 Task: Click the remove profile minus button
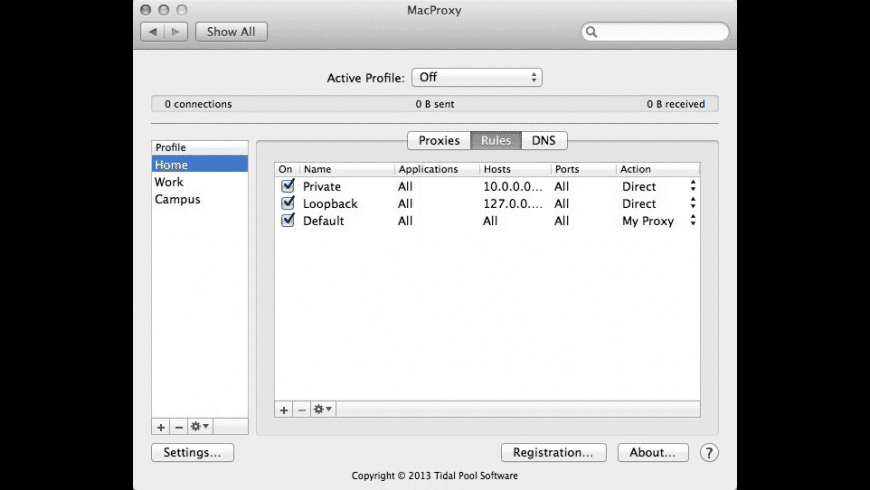pyautogui.click(x=179, y=427)
